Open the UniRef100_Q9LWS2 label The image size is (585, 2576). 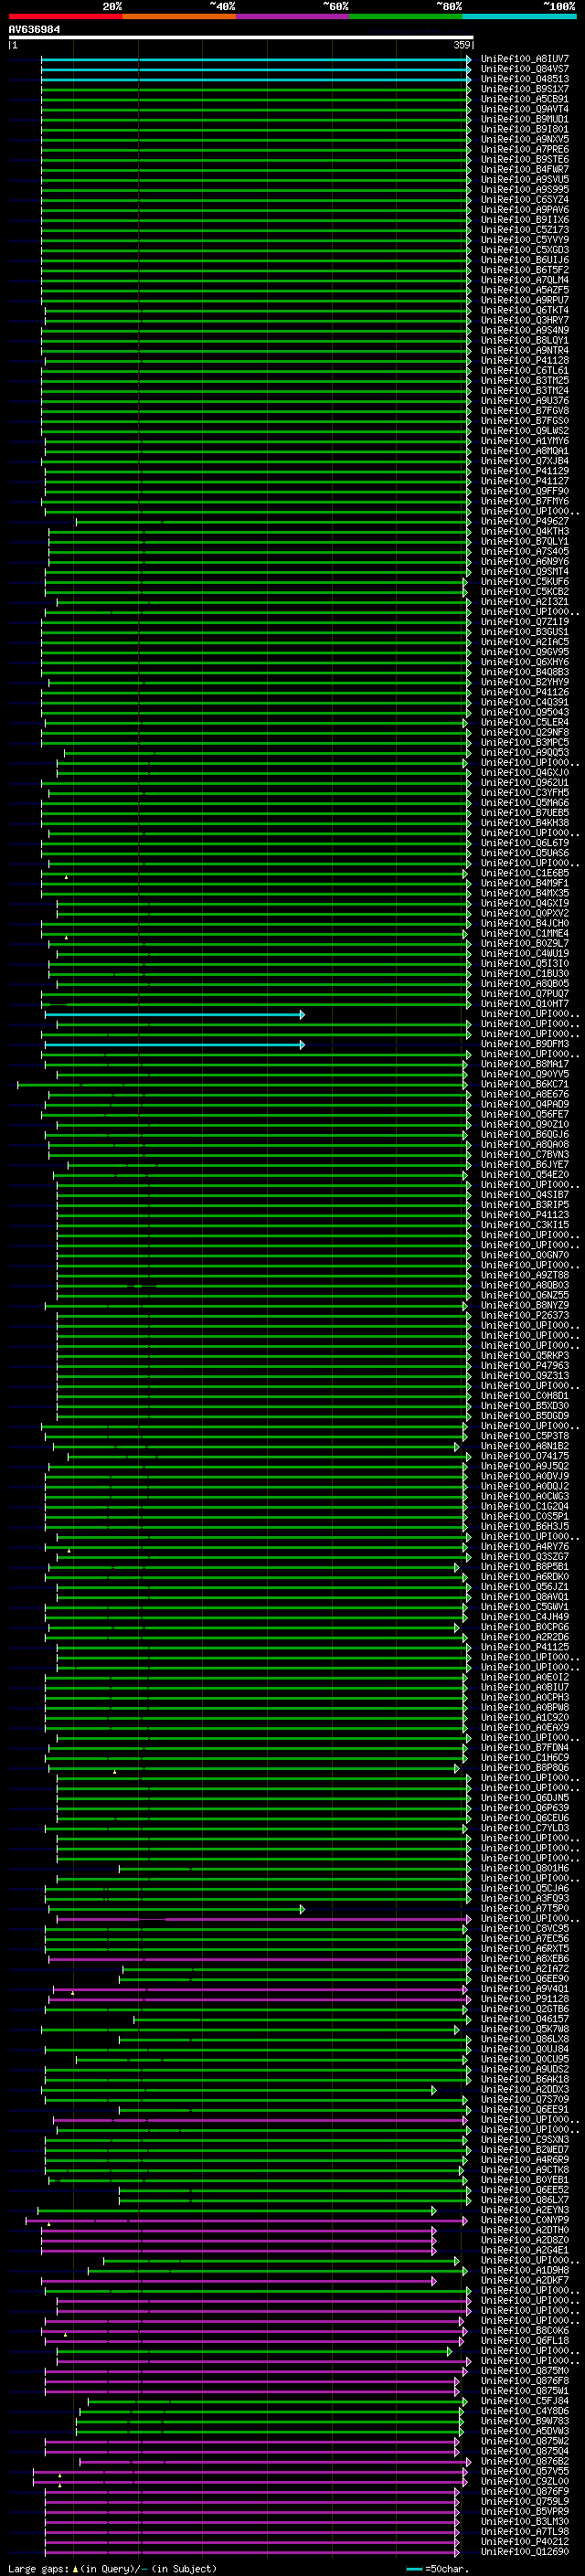click(525, 430)
